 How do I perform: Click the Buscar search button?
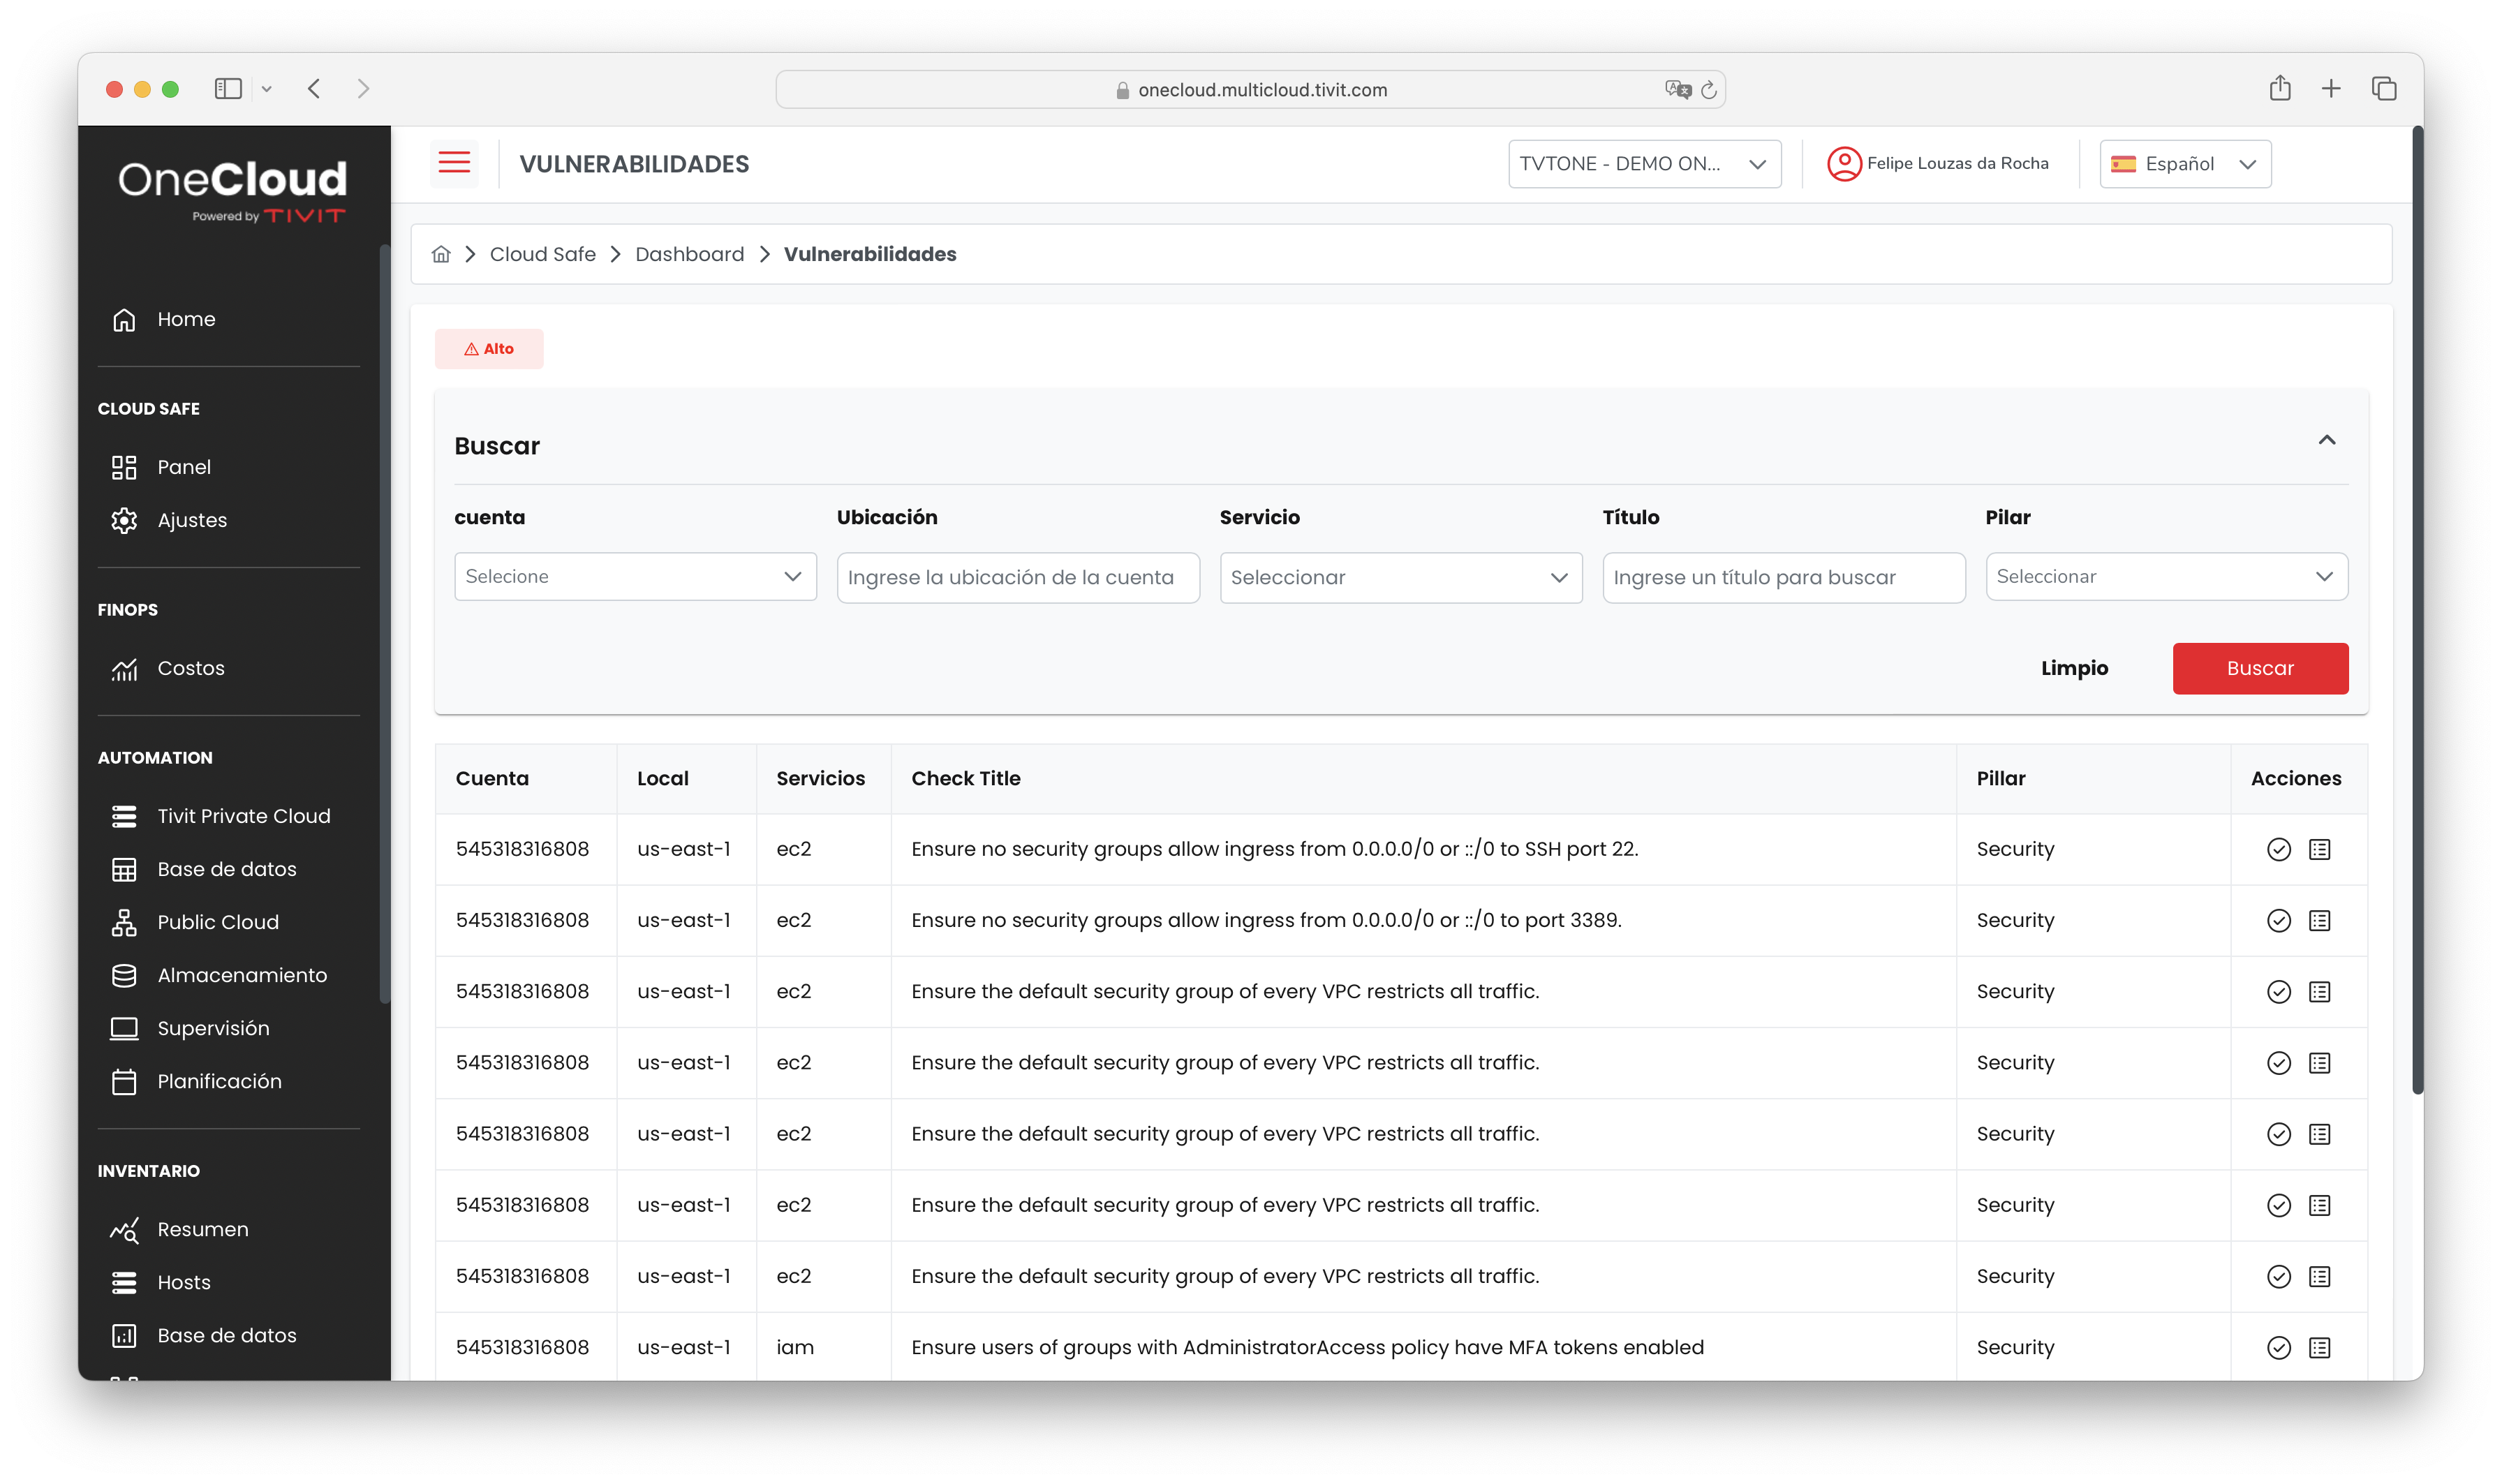click(2260, 668)
